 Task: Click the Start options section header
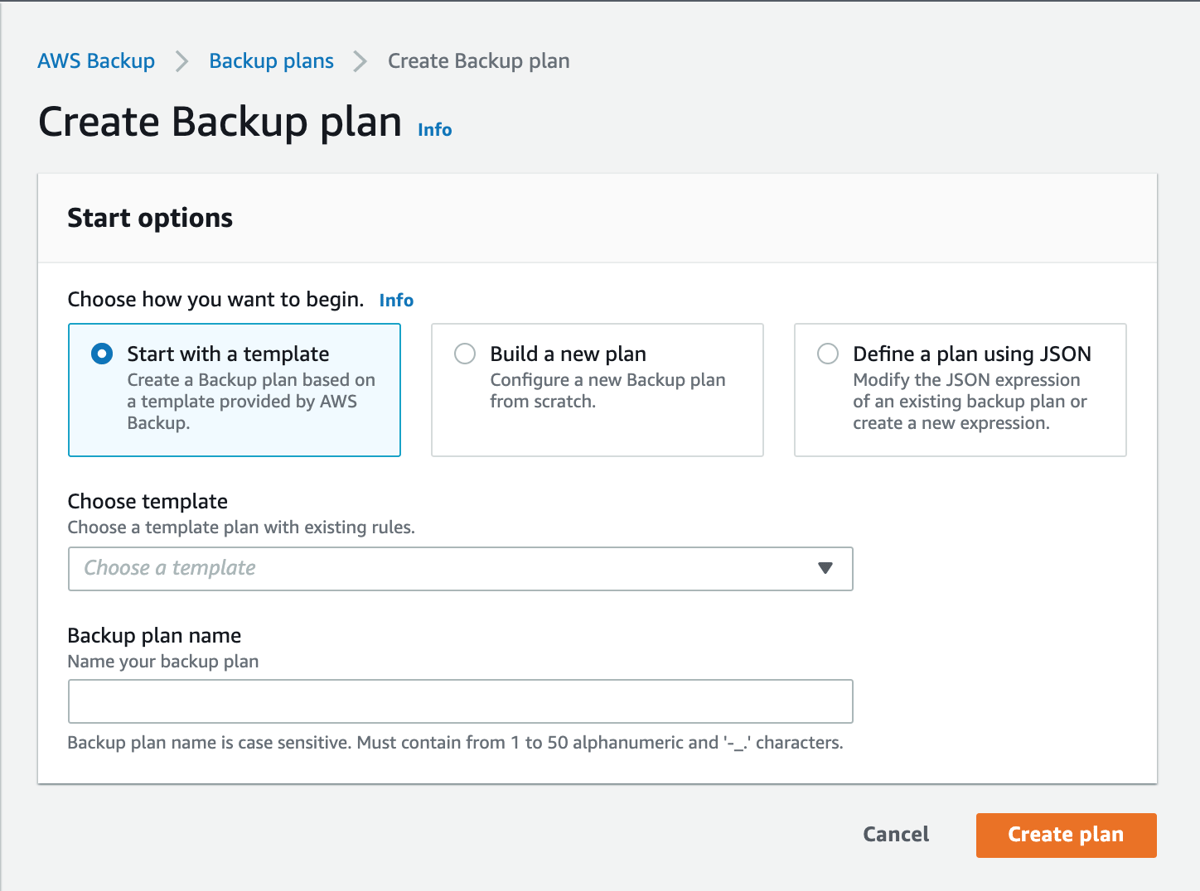(149, 217)
